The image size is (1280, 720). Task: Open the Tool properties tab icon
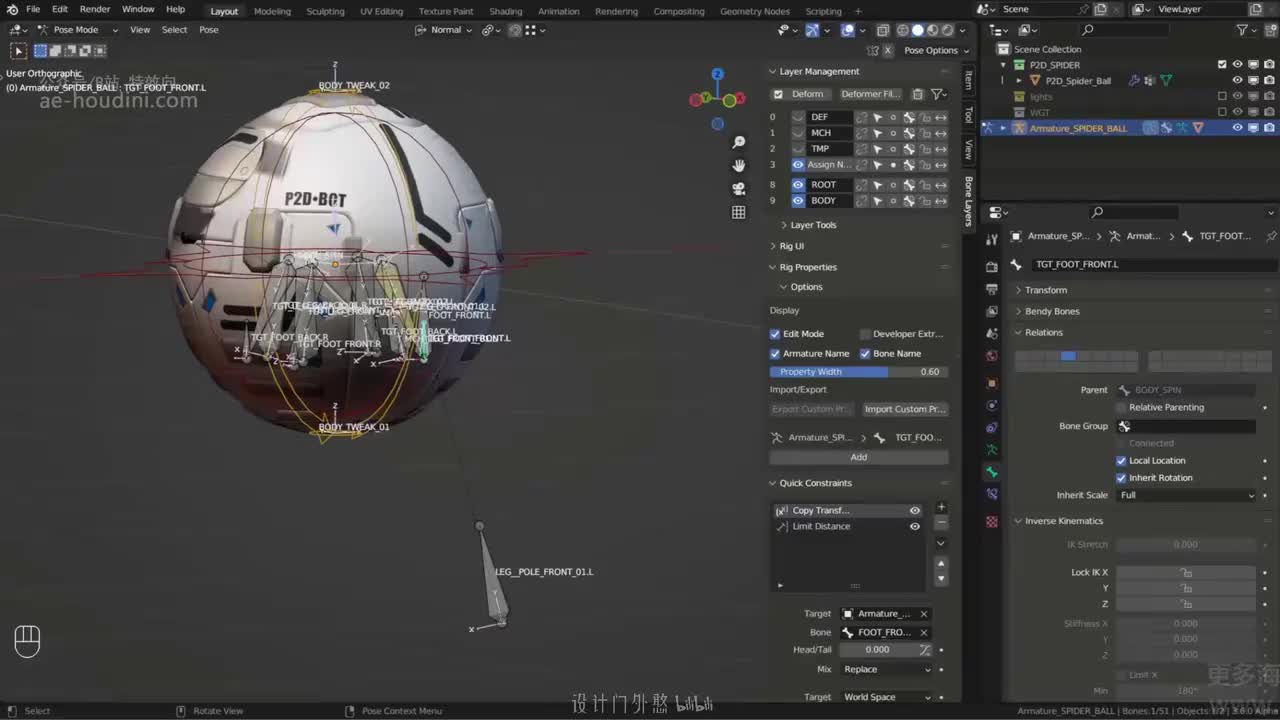(x=992, y=239)
